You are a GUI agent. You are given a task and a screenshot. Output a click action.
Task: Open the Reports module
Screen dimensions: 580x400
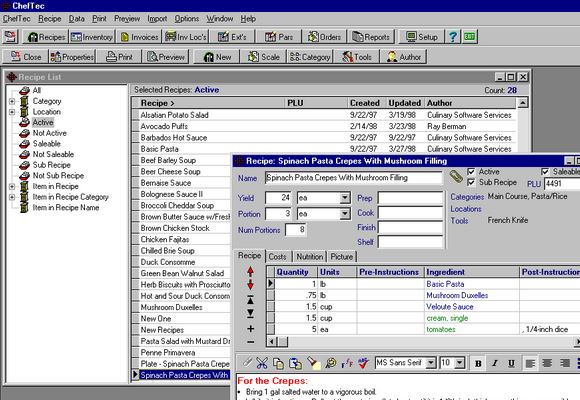click(371, 37)
